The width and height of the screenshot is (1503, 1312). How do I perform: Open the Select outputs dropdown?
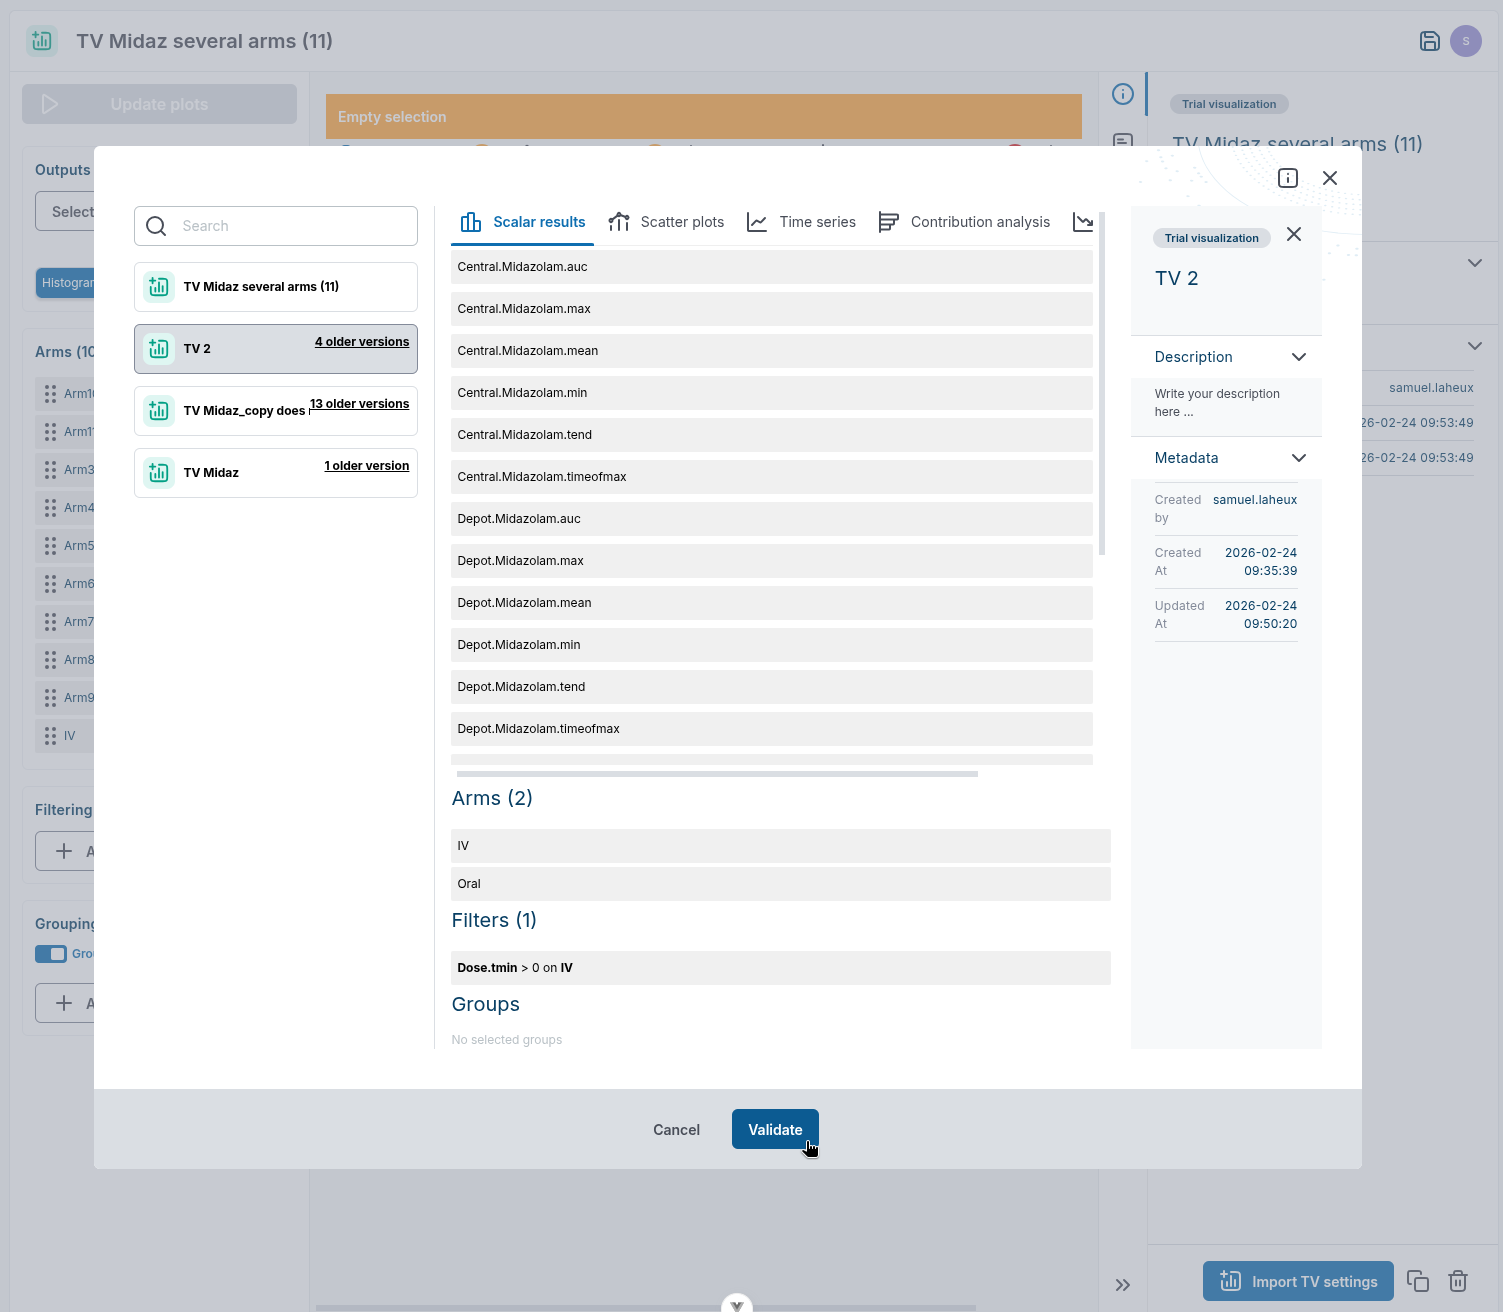66,212
